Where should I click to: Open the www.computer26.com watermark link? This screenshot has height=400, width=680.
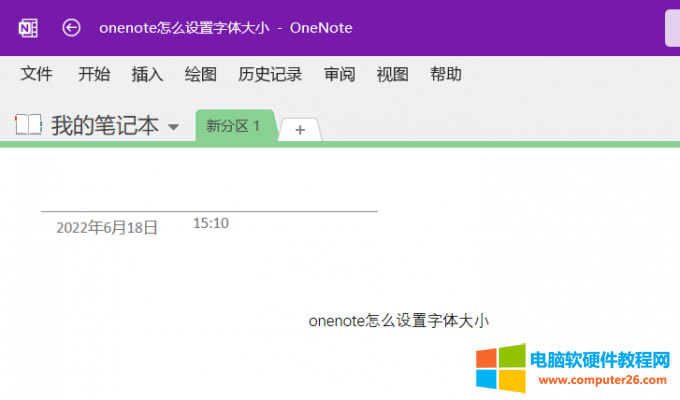[x=602, y=380]
